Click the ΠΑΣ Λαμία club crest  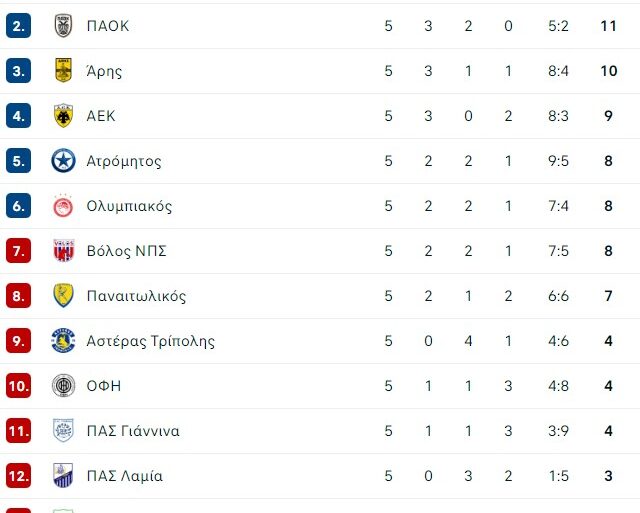coord(63,476)
